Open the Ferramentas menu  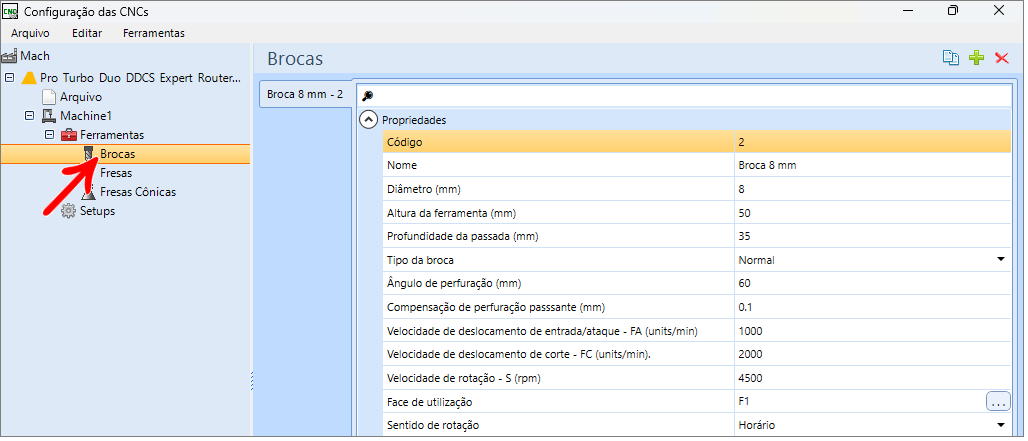click(x=154, y=33)
